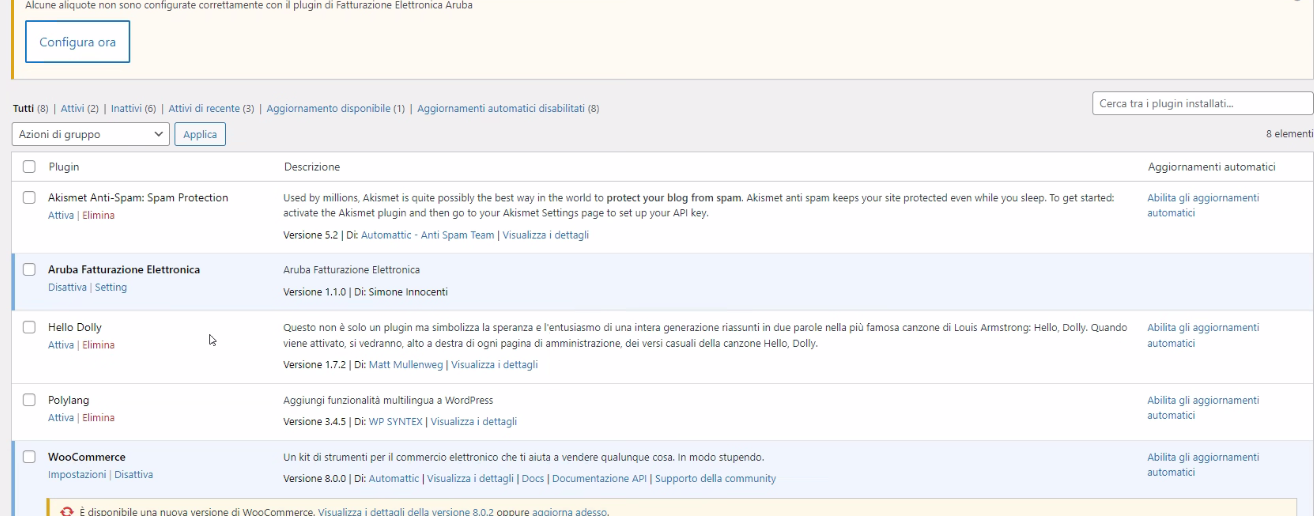Check the Akismet Anti-Spam plugin checkbox
This screenshot has height=516, width=1314.
(29, 197)
